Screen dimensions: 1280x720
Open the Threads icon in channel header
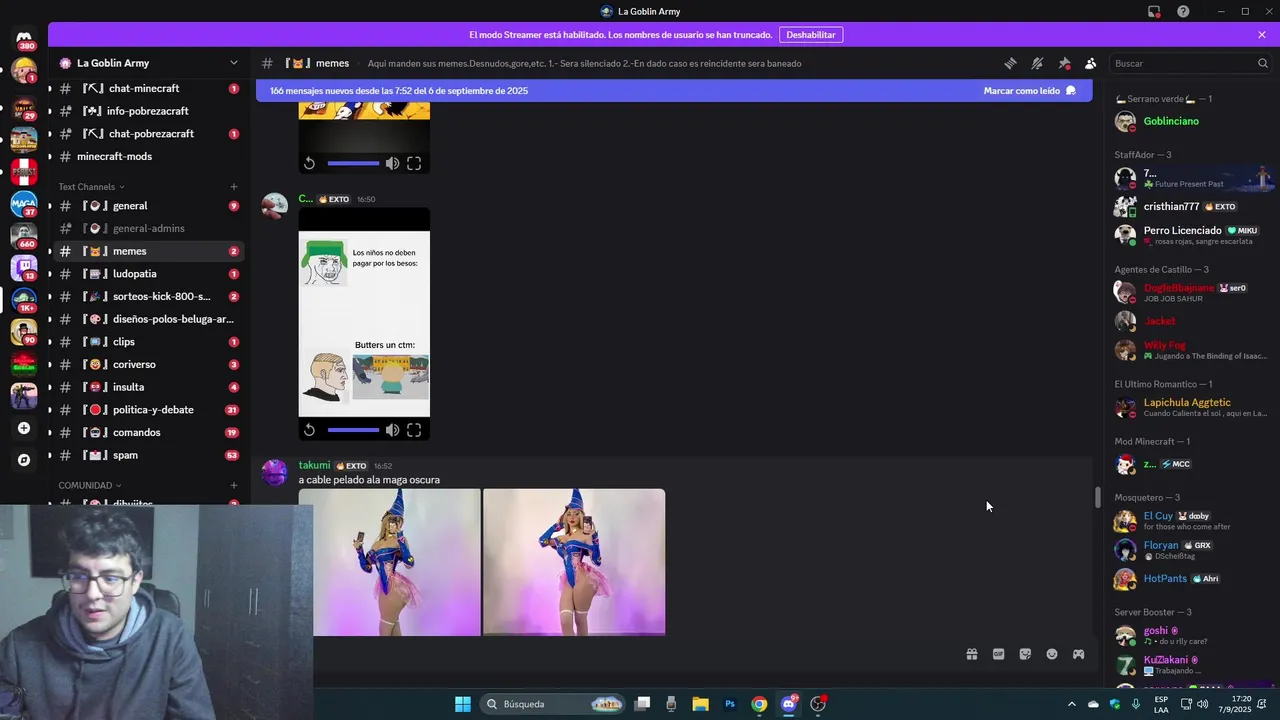[1010, 63]
